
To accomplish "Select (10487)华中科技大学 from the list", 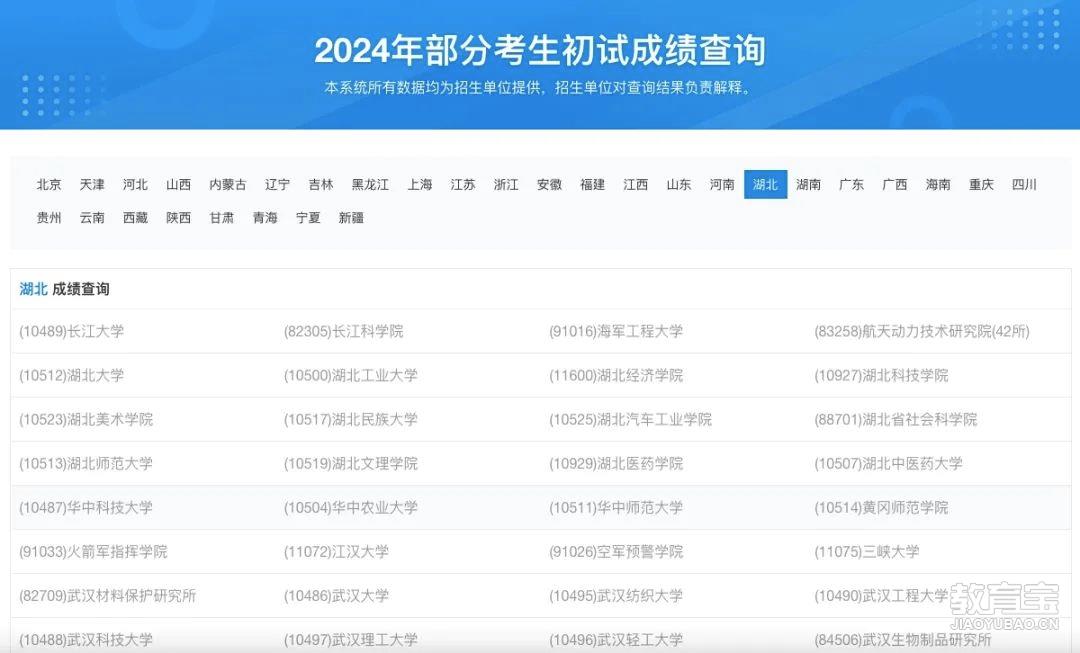I will point(86,508).
